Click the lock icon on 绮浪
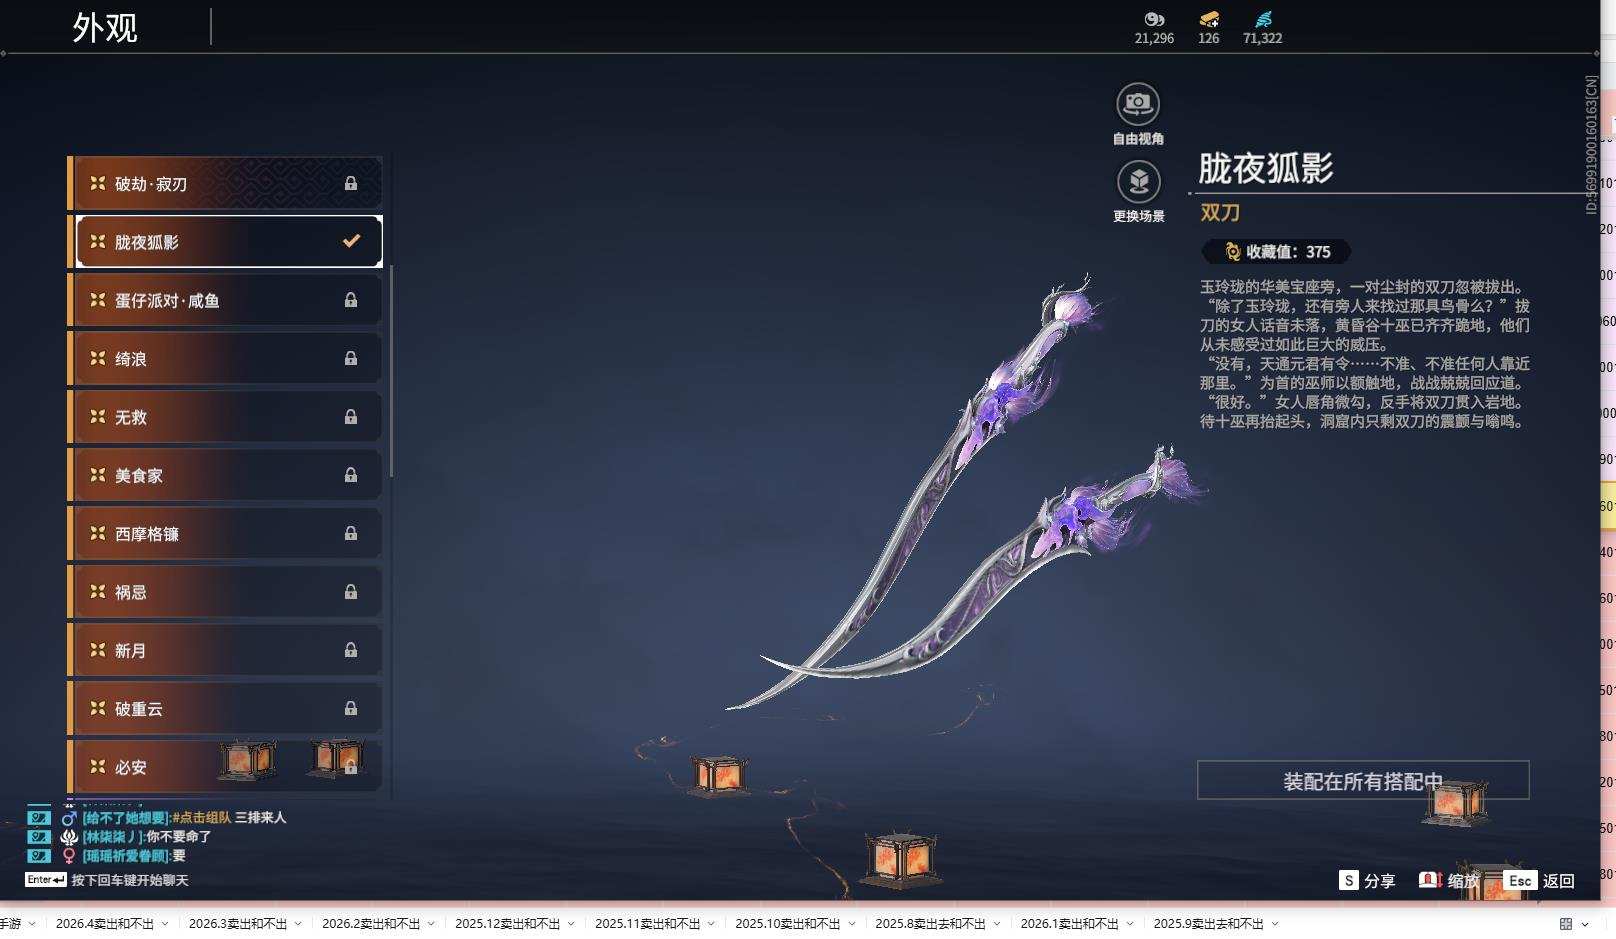This screenshot has height=939, width=1616. pyautogui.click(x=351, y=358)
